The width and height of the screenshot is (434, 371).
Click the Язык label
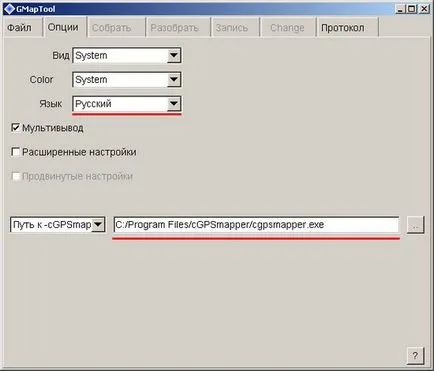pyautogui.click(x=51, y=104)
